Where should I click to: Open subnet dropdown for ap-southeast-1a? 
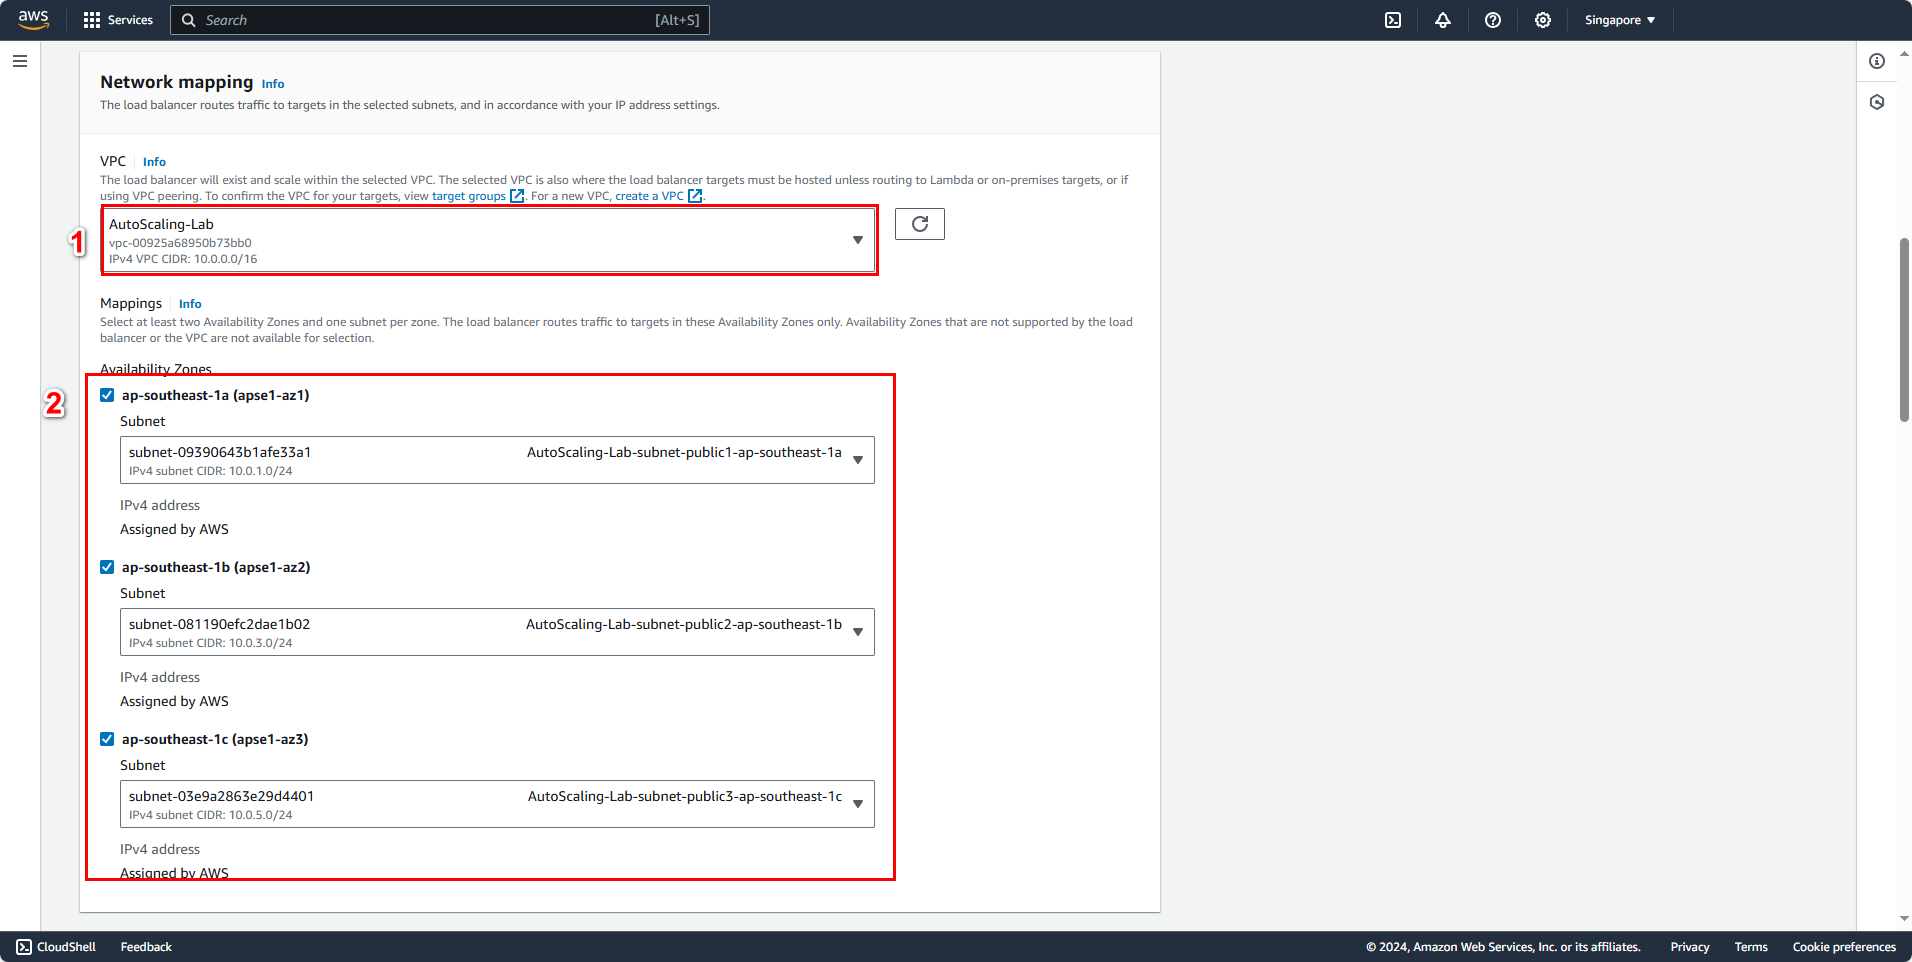pos(858,459)
